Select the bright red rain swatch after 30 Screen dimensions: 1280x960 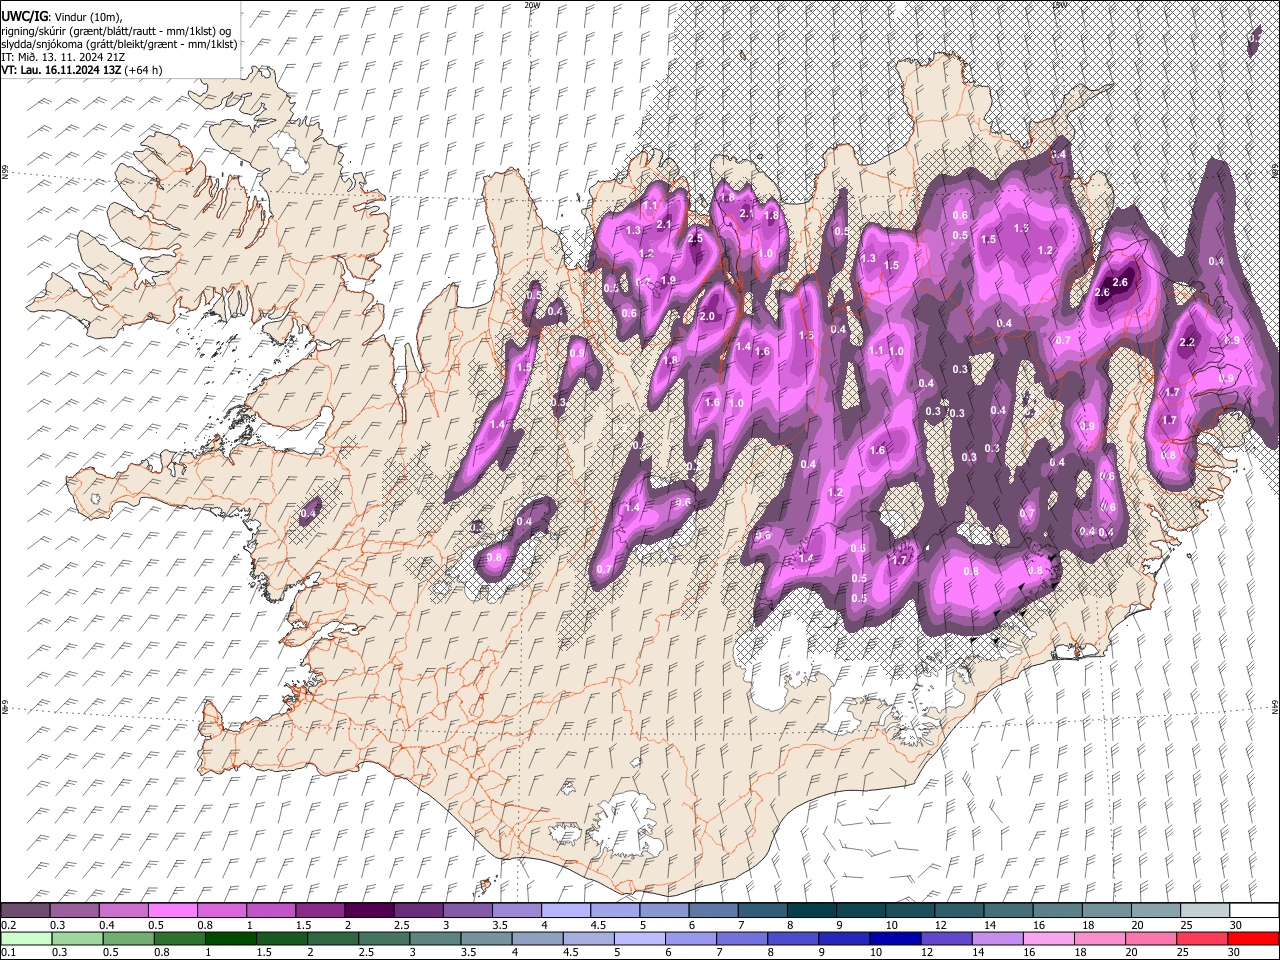point(1252,938)
